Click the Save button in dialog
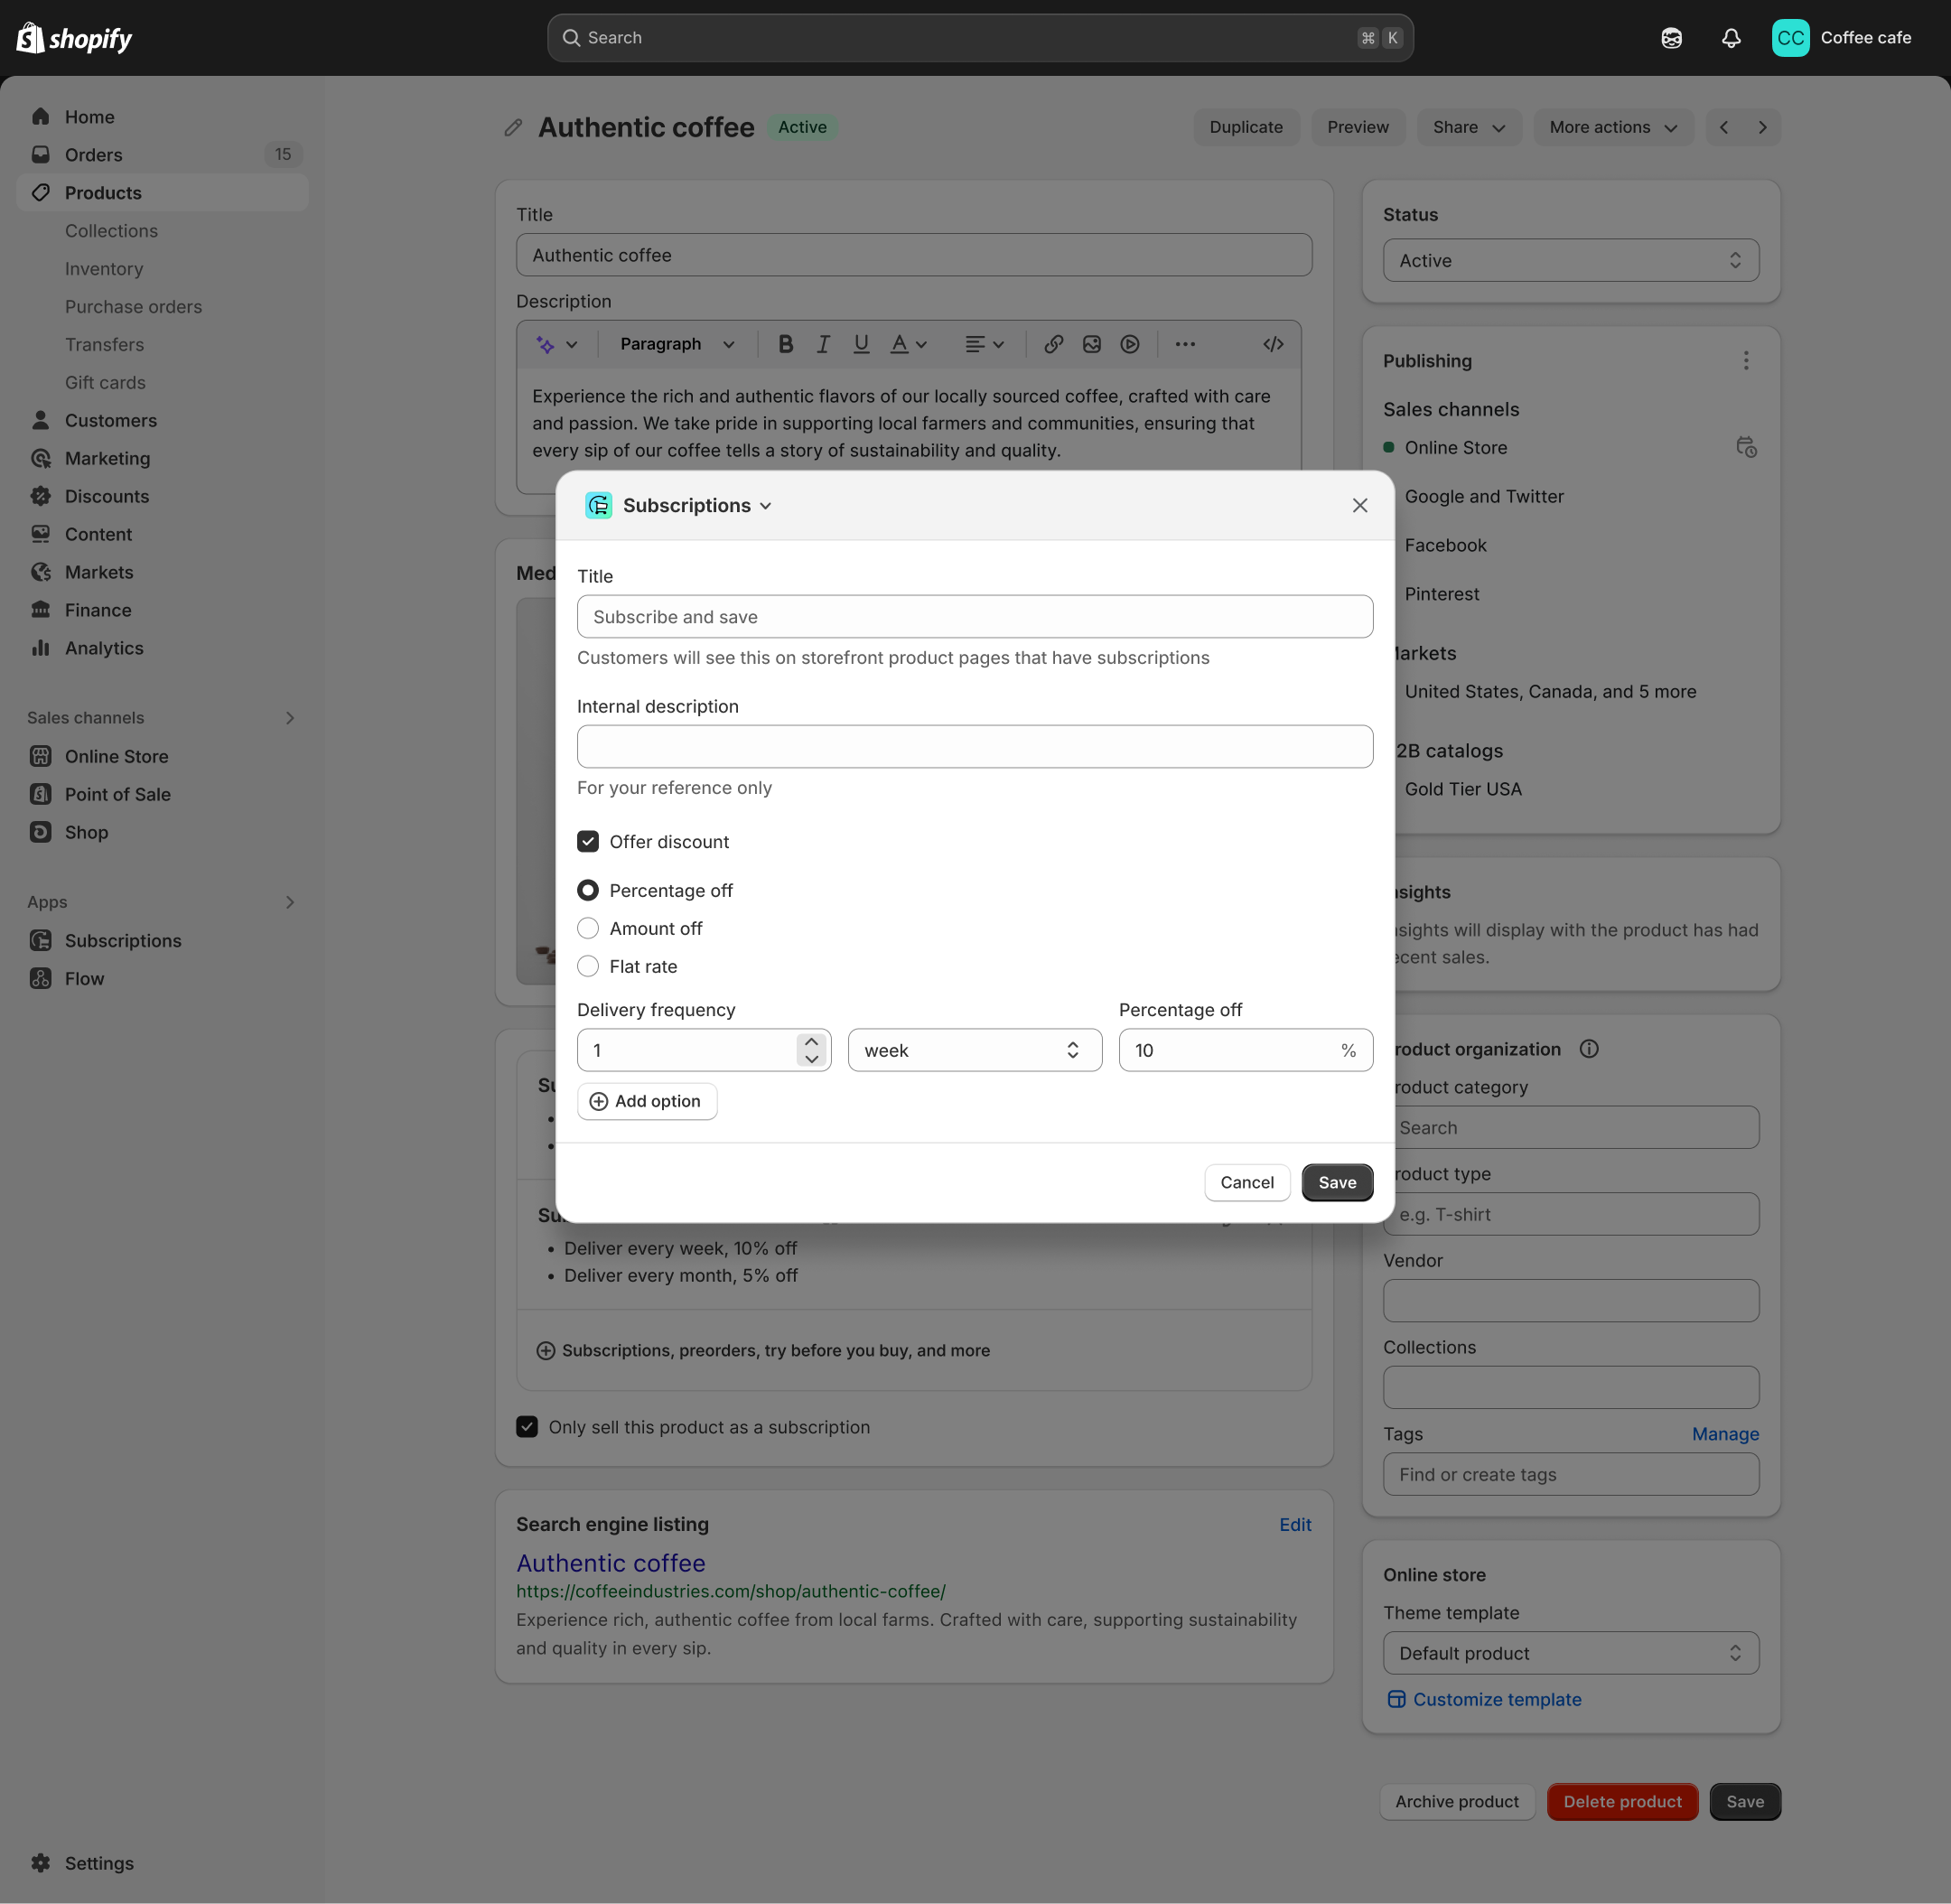Screen dimensions: 1951x1904 click(1336, 1182)
